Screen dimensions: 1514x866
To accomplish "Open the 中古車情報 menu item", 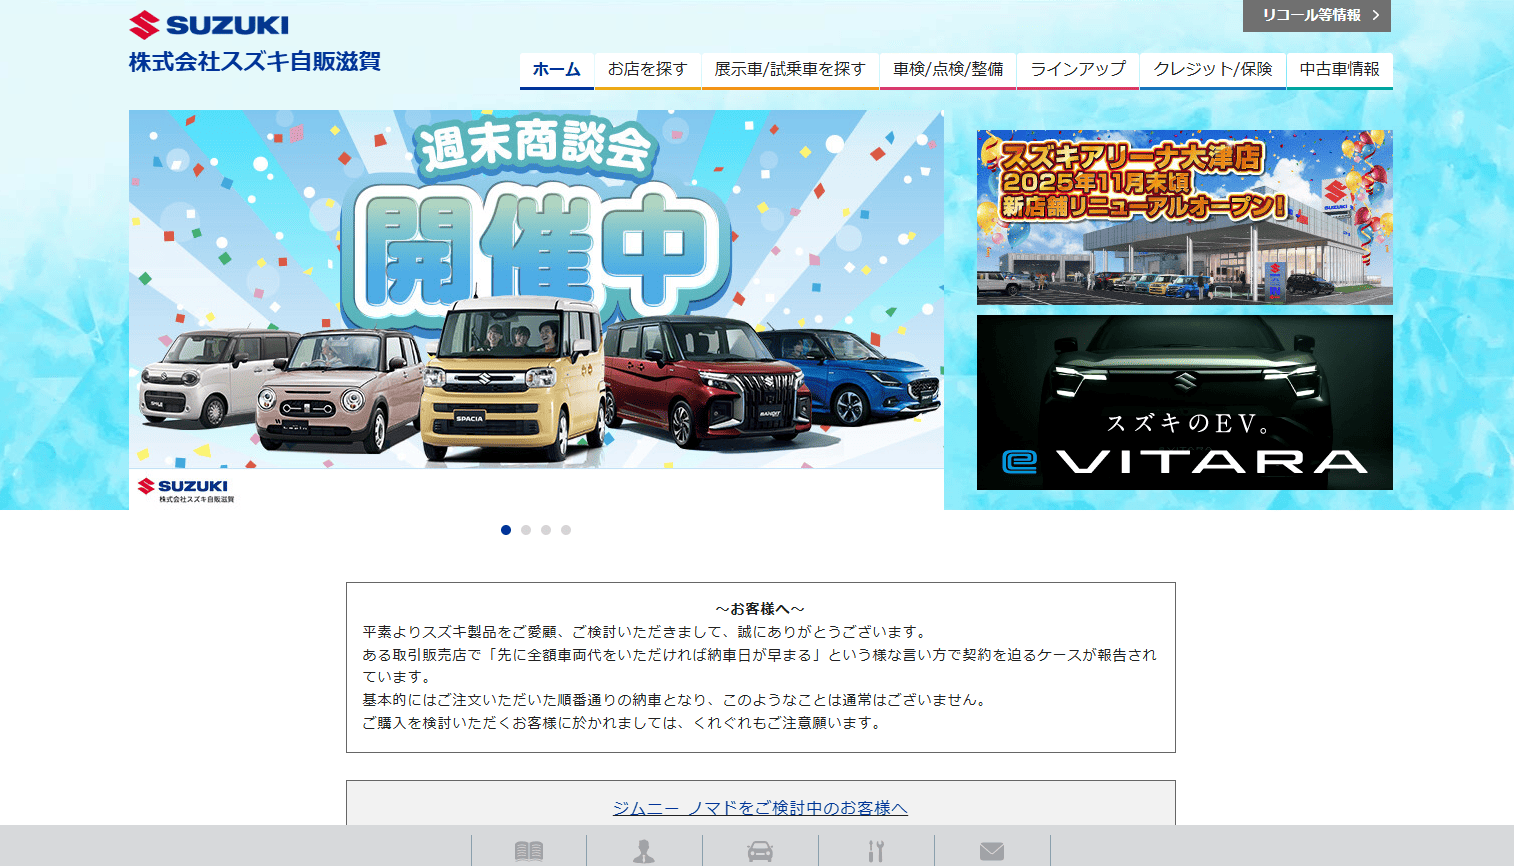I will [1340, 70].
